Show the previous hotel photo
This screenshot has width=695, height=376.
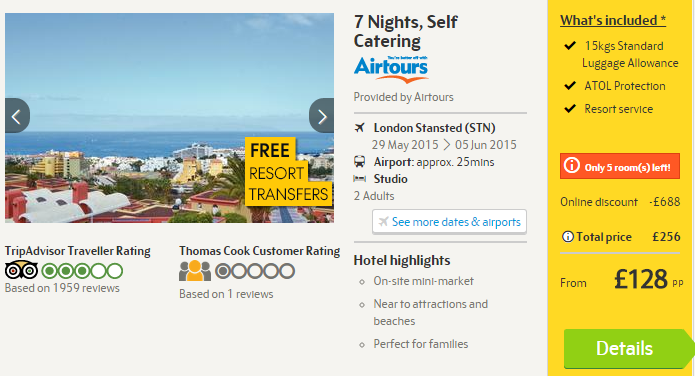[x=17, y=116]
